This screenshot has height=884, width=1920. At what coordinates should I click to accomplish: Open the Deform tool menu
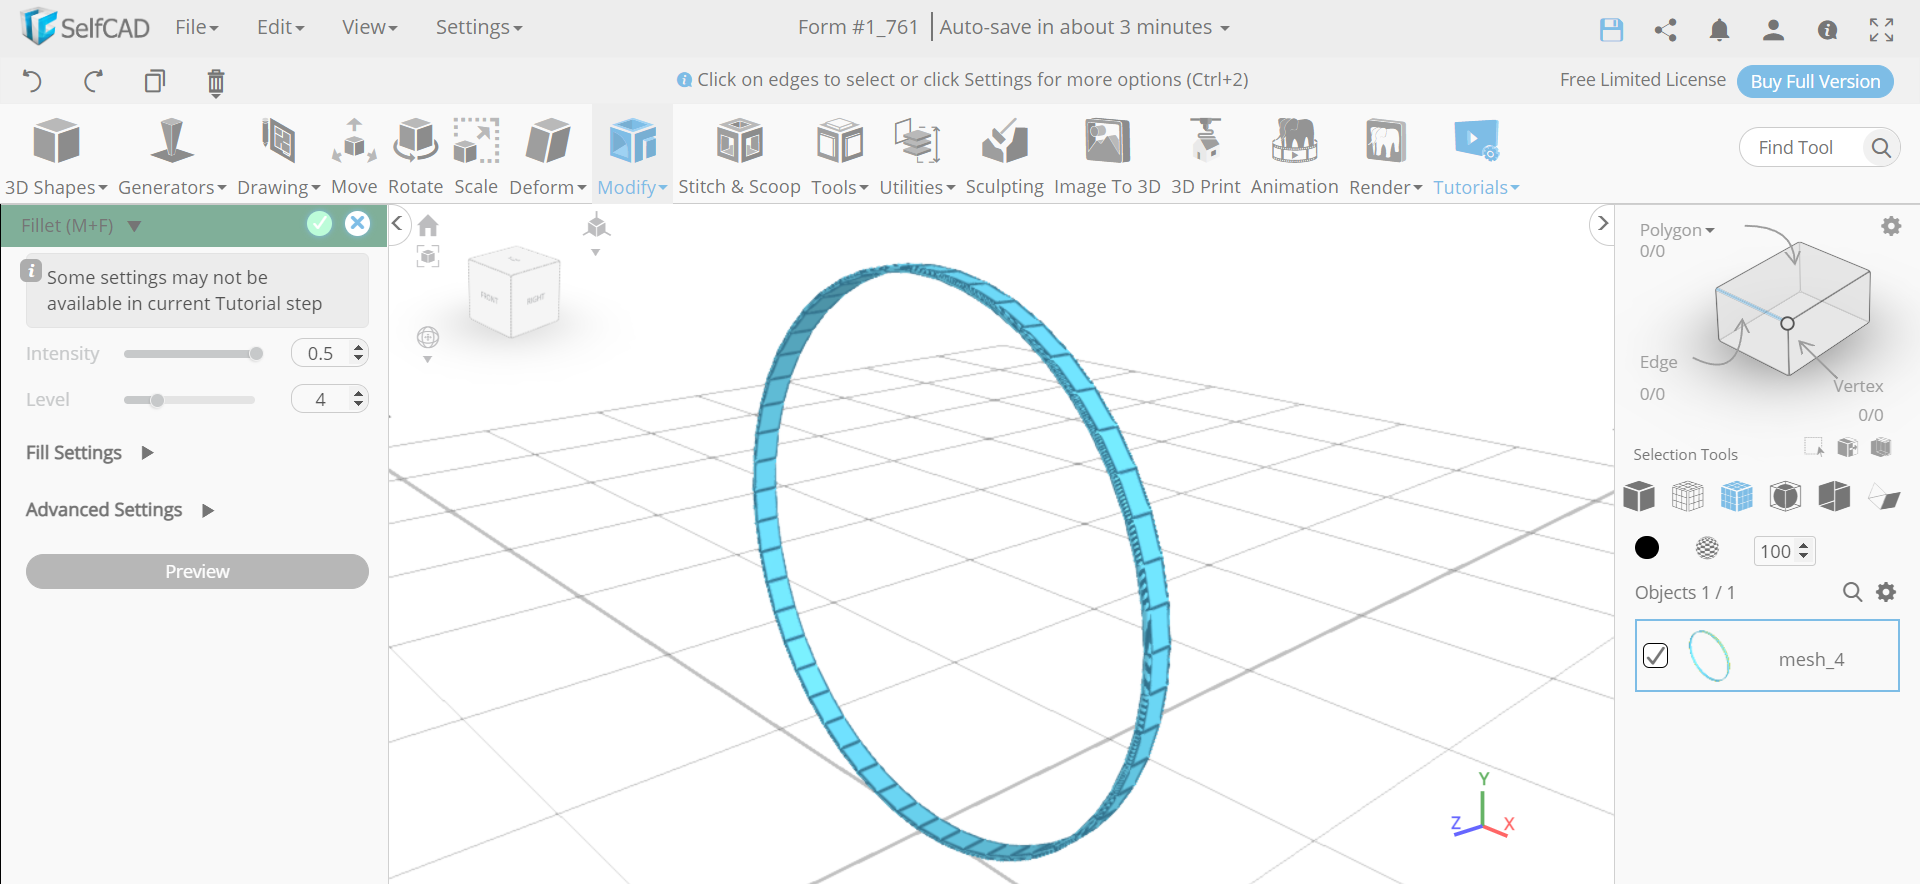tap(547, 156)
